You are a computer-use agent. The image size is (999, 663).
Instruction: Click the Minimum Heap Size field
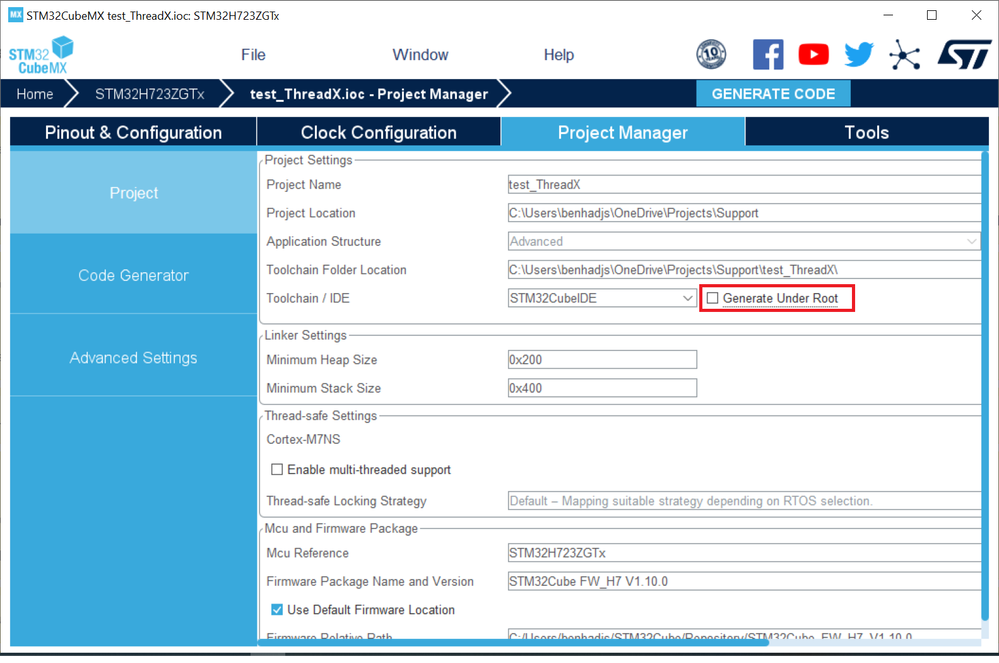point(602,360)
